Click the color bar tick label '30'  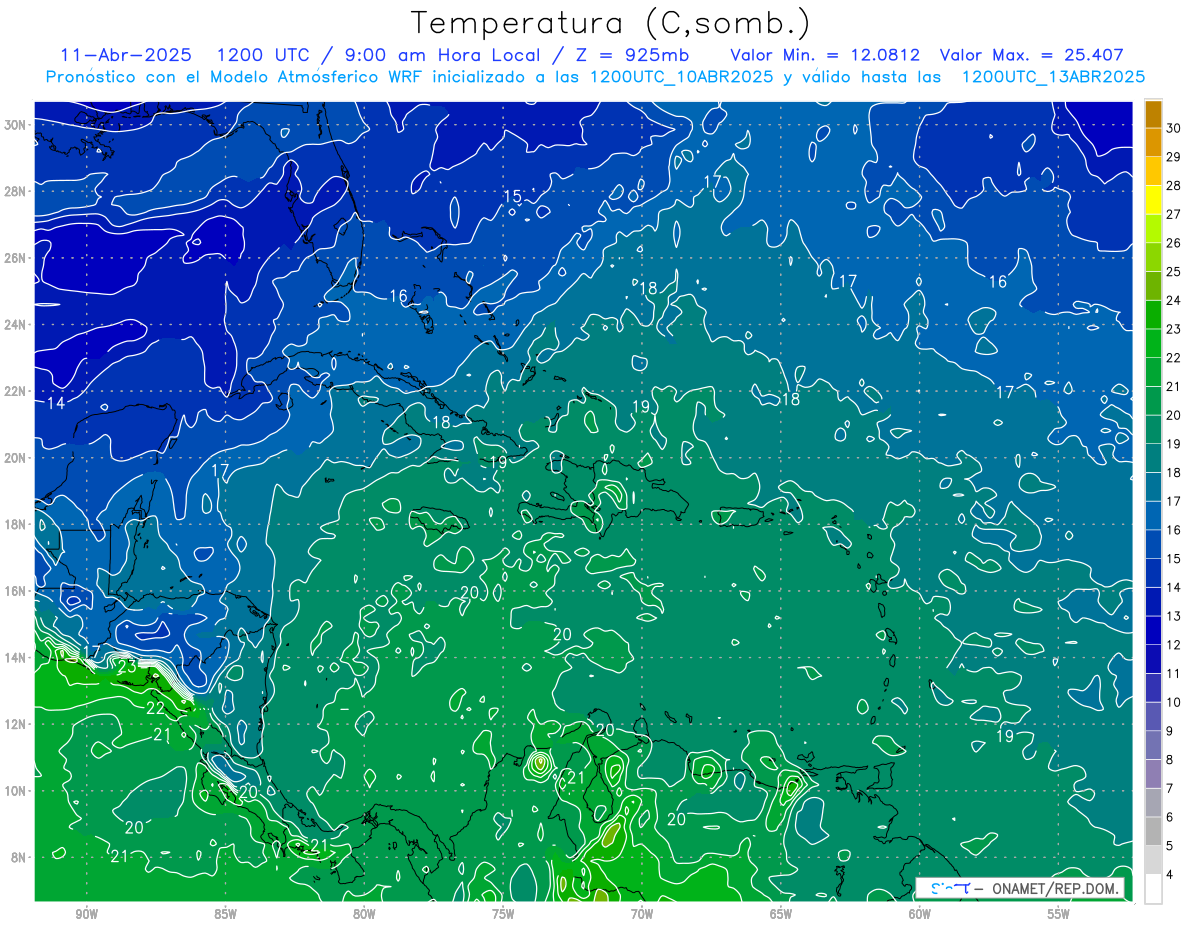(1174, 128)
